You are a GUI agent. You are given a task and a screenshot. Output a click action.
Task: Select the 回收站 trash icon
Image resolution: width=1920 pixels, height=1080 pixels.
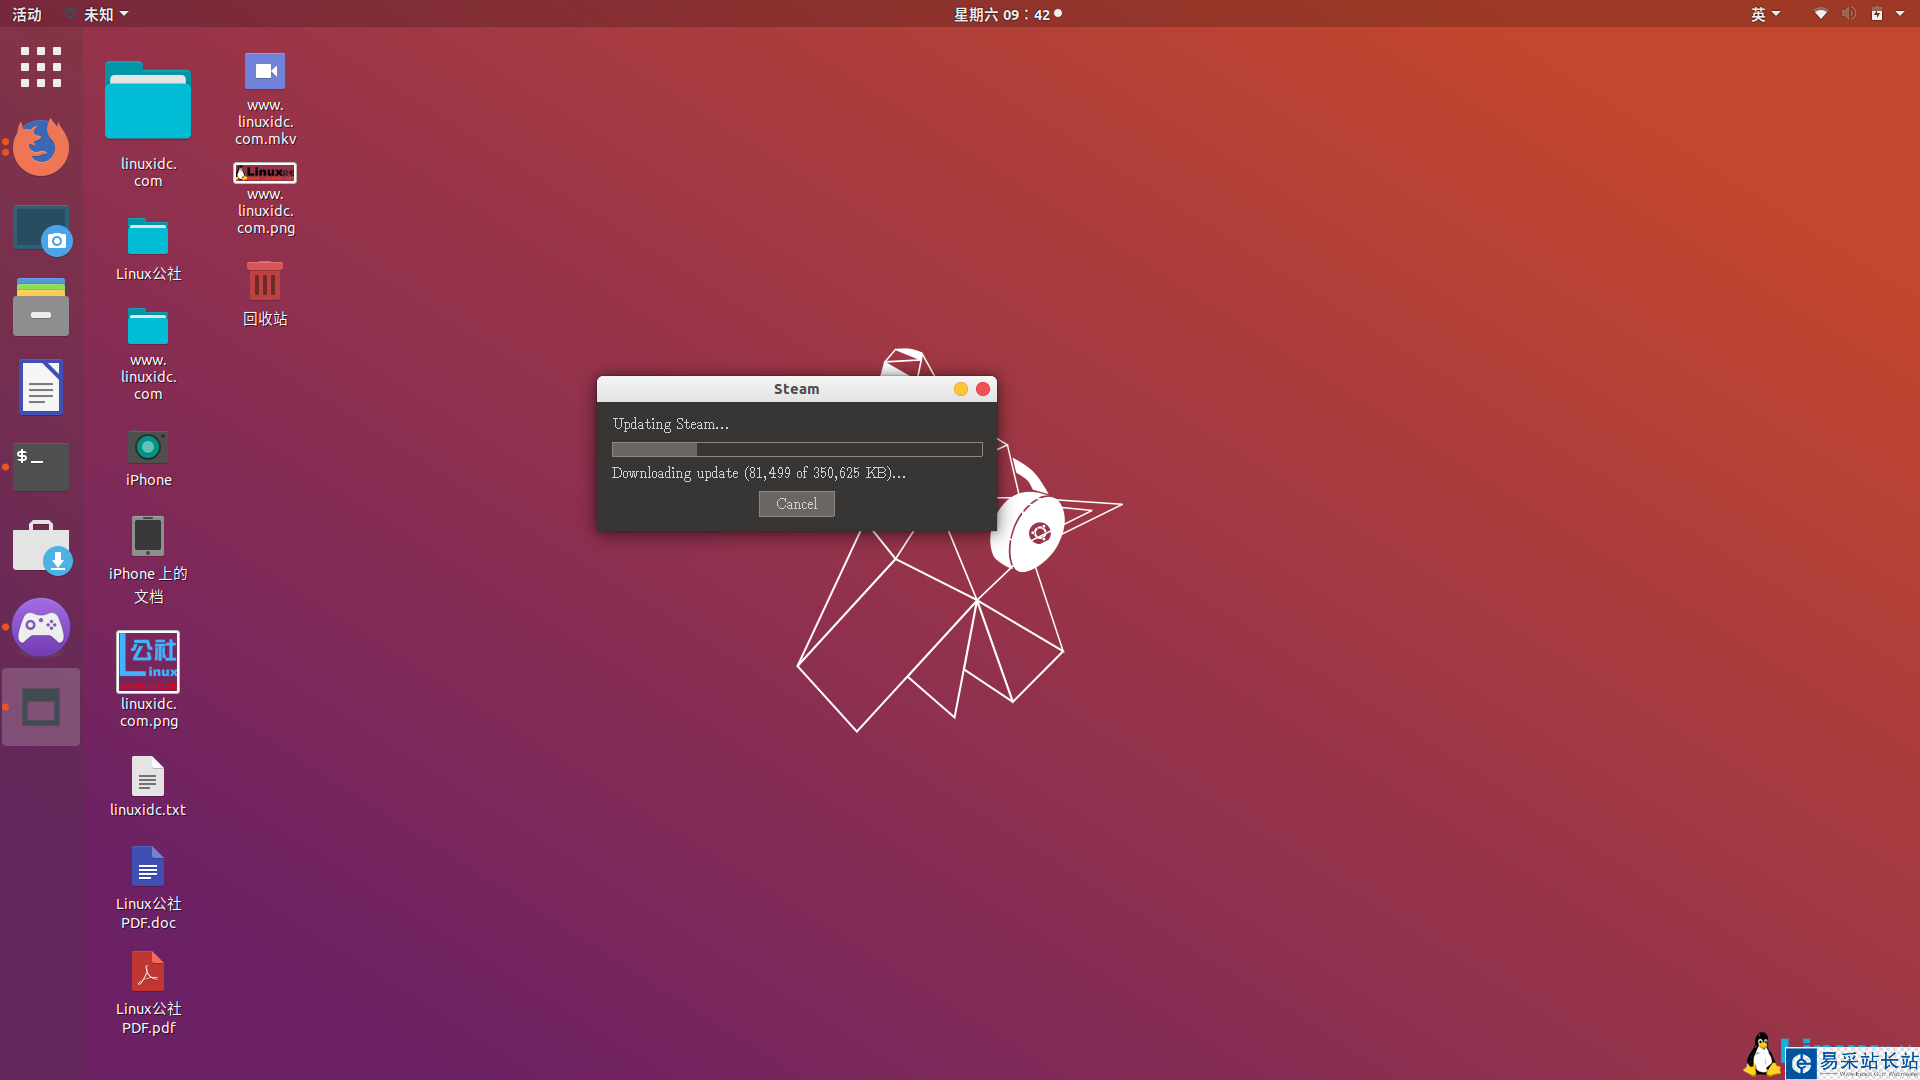(x=265, y=283)
